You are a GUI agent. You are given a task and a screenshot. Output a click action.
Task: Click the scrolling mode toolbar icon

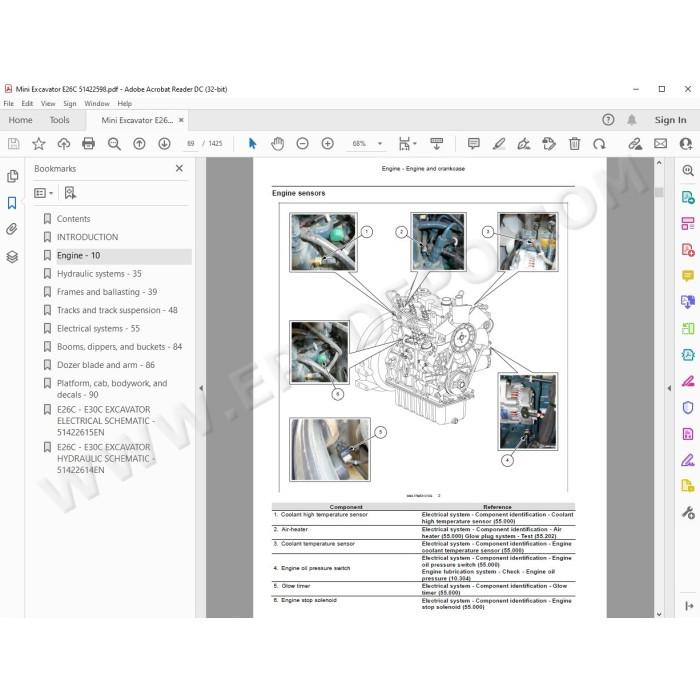[x=436, y=144]
